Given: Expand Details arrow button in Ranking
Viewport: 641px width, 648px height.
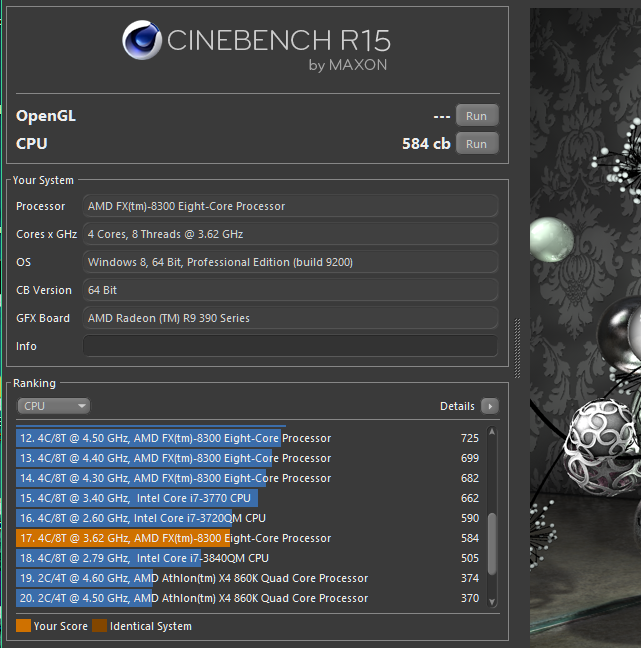Looking at the screenshot, I should (490, 406).
